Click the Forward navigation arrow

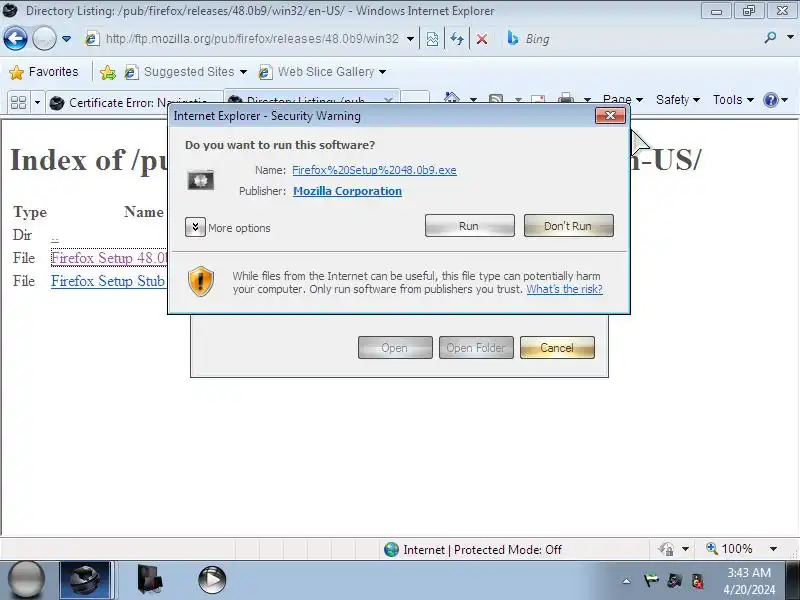point(44,39)
